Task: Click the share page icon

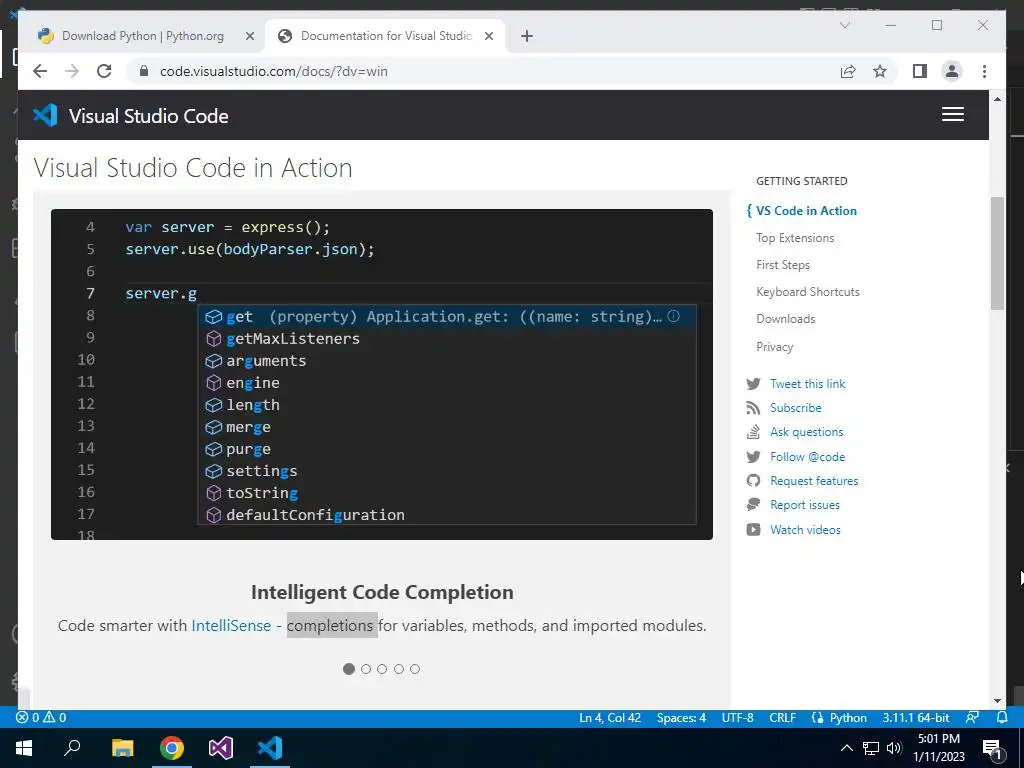Action: click(848, 71)
